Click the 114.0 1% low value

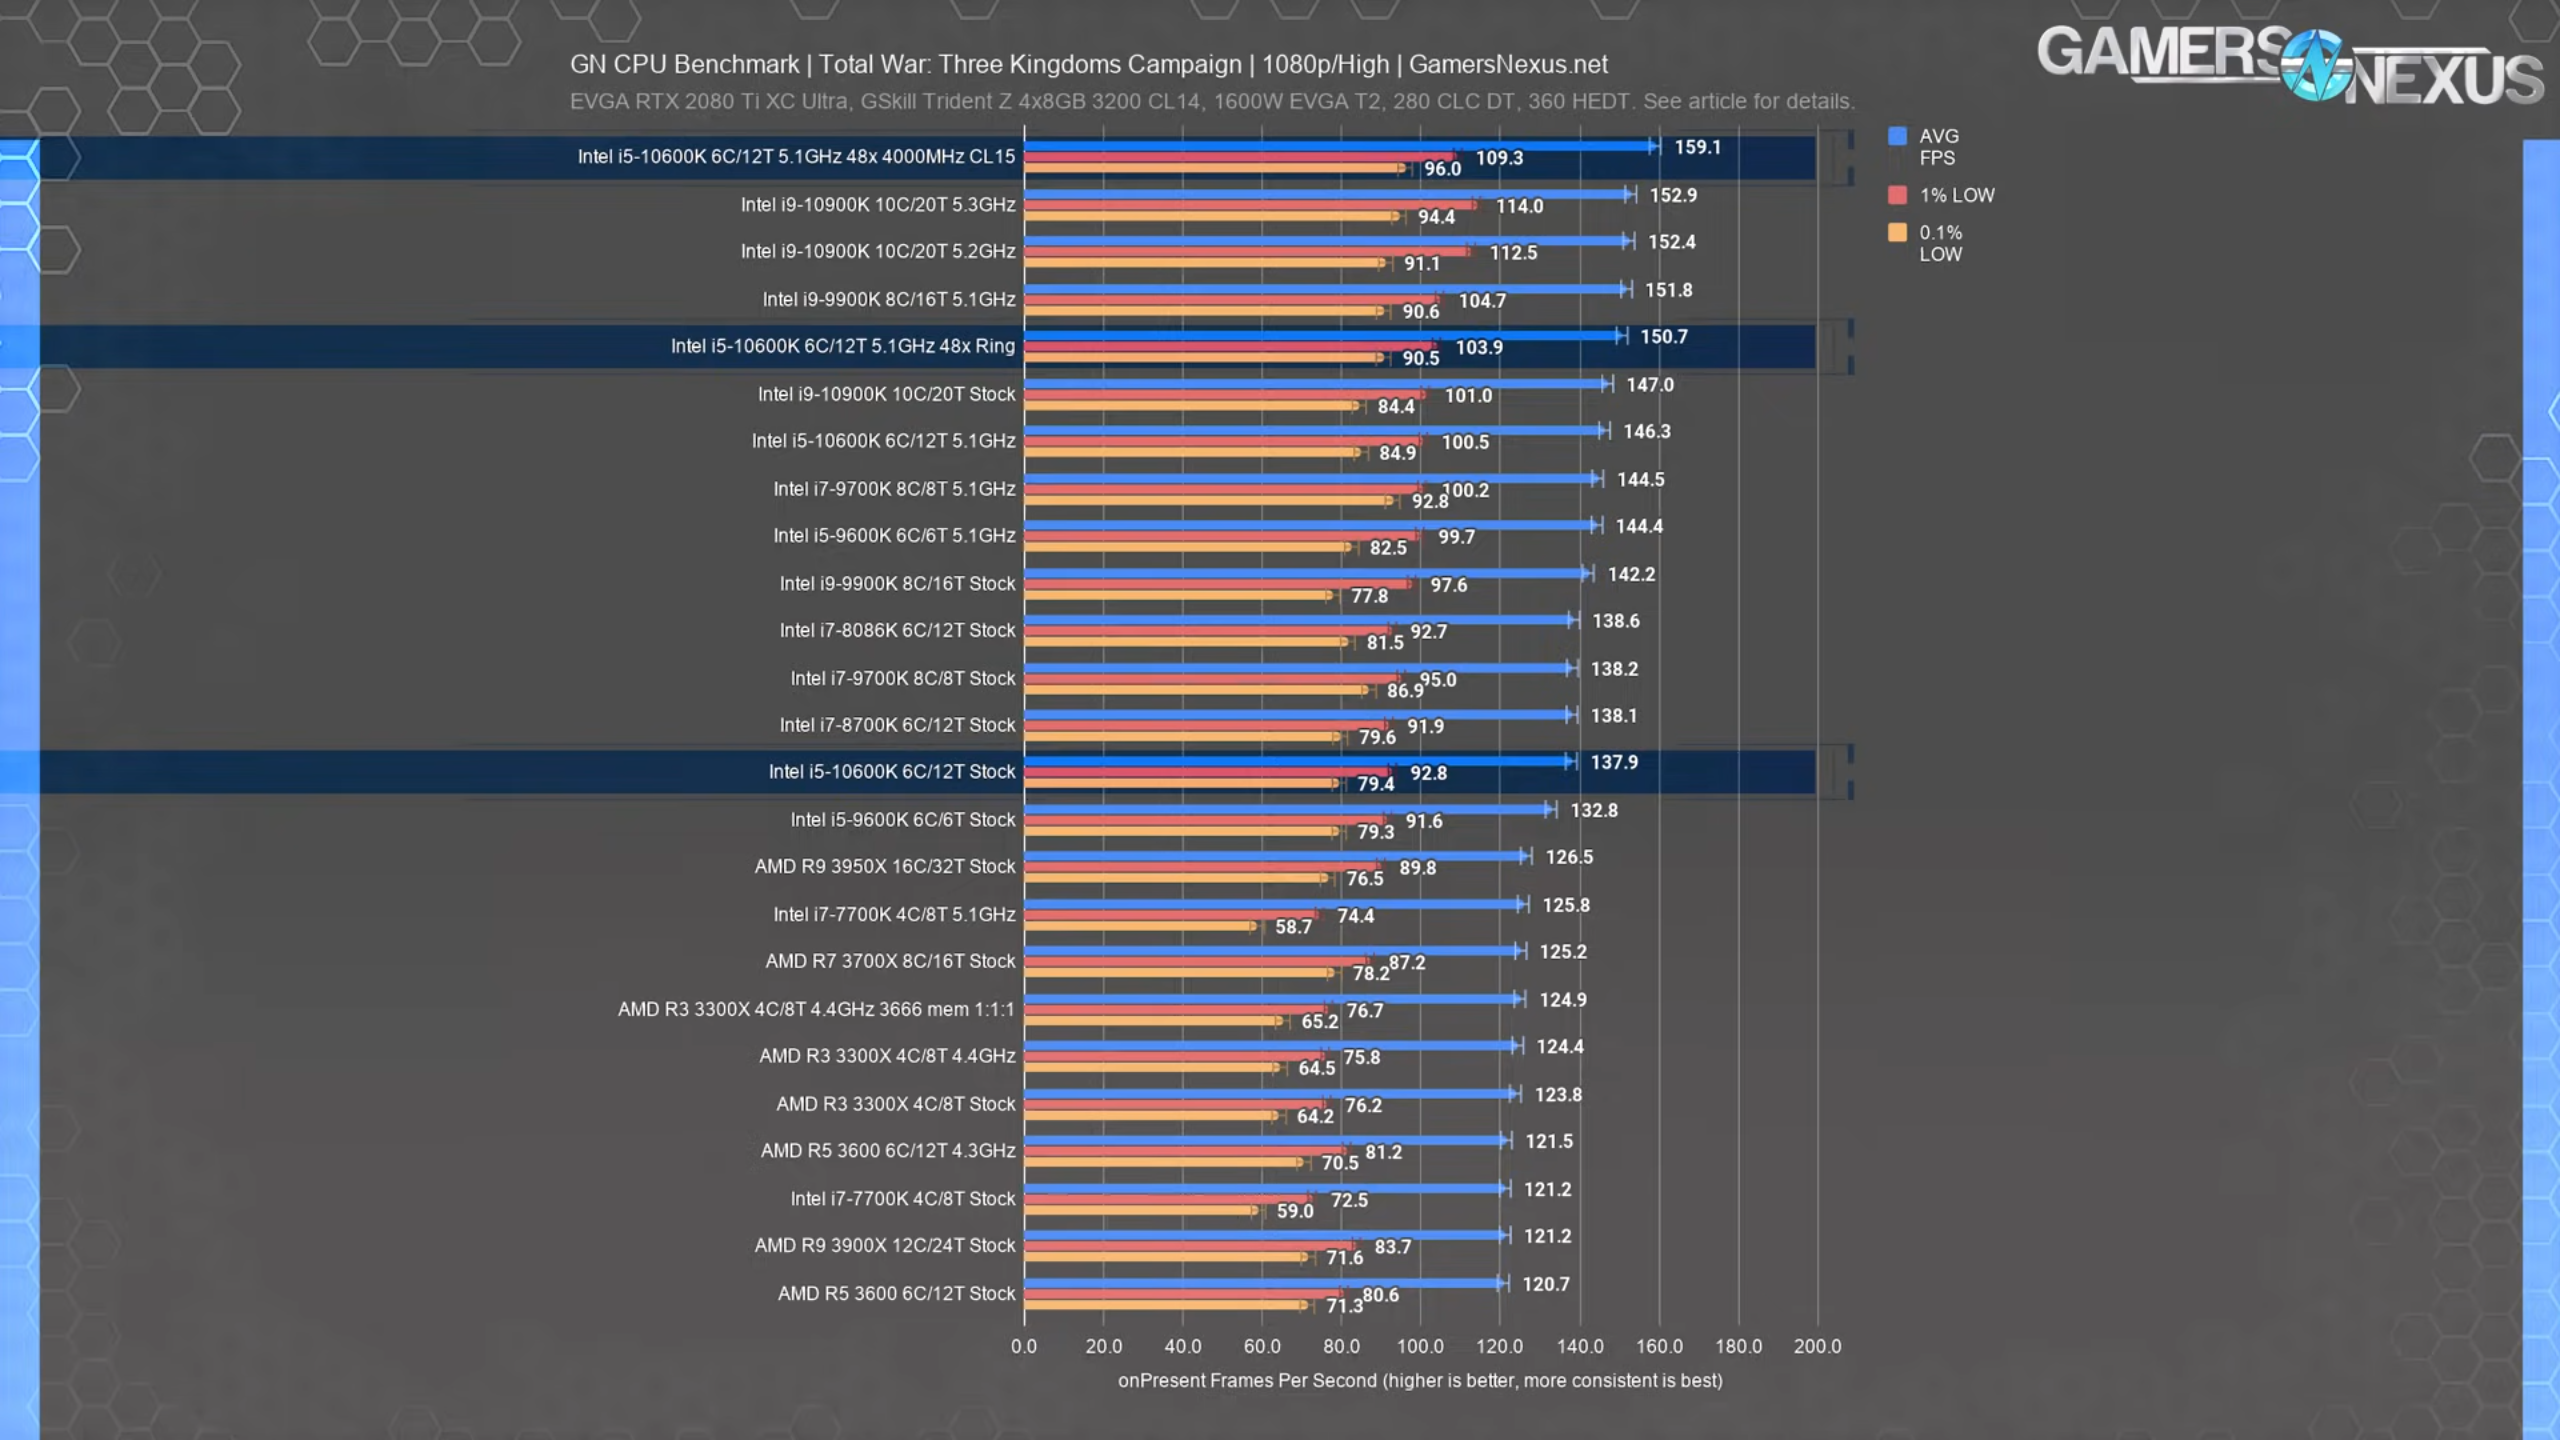[x=1520, y=206]
